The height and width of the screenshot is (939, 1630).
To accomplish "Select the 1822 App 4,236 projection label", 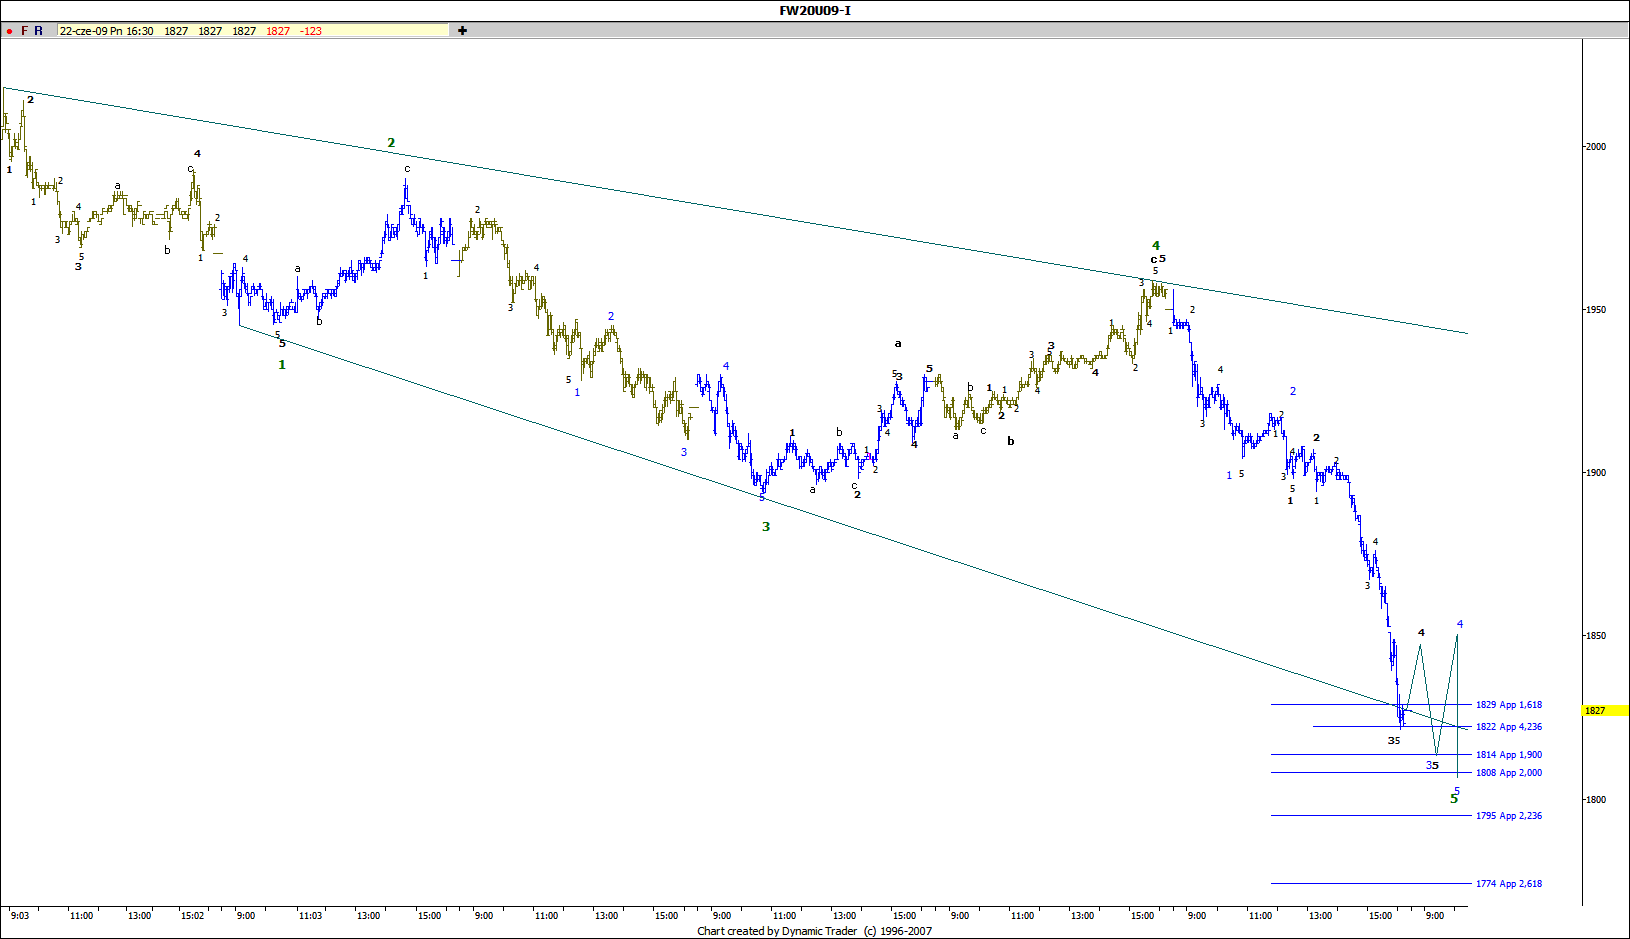I will click(x=1509, y=727).
